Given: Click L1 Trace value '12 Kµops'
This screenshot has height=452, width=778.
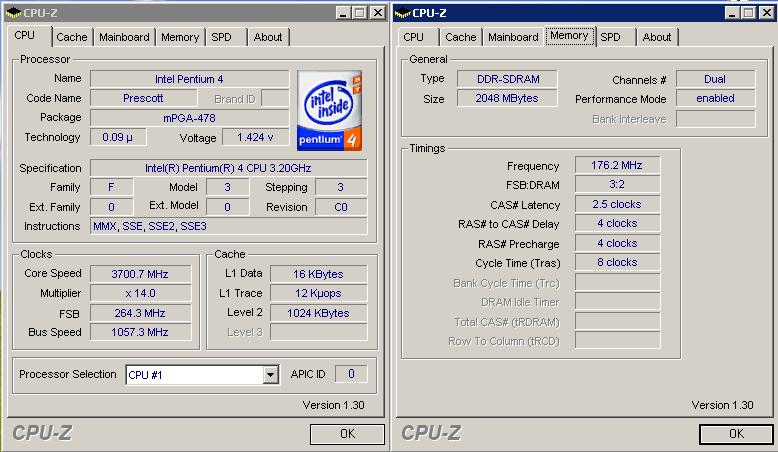Looking at the screenshot, I should pos(319,293).
